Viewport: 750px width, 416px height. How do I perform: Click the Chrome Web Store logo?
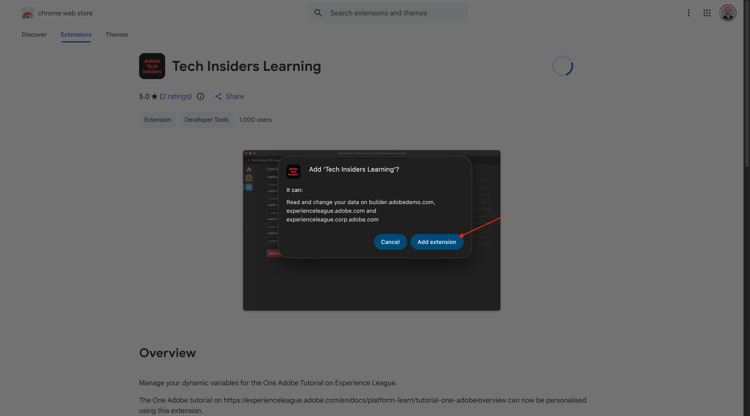(28, 13)
